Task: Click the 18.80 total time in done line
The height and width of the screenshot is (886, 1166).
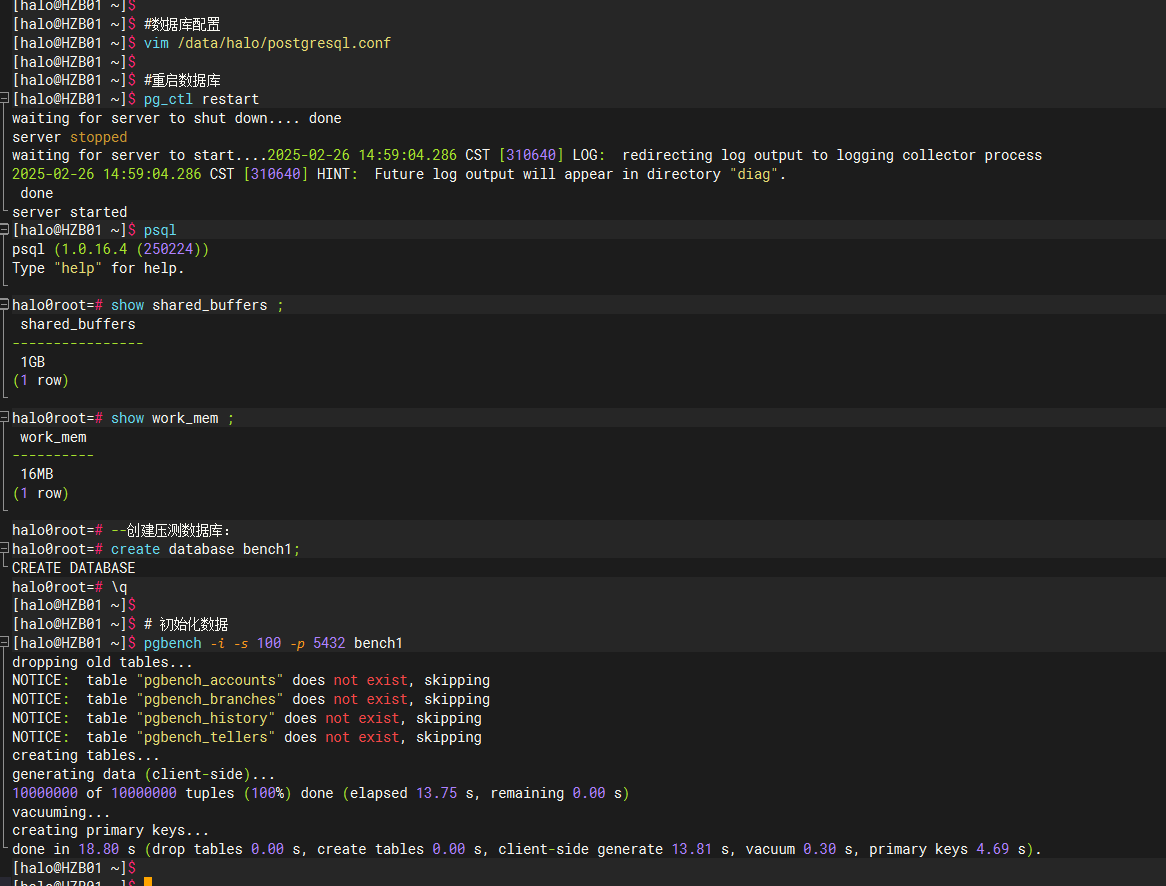Action: point(99,849)
